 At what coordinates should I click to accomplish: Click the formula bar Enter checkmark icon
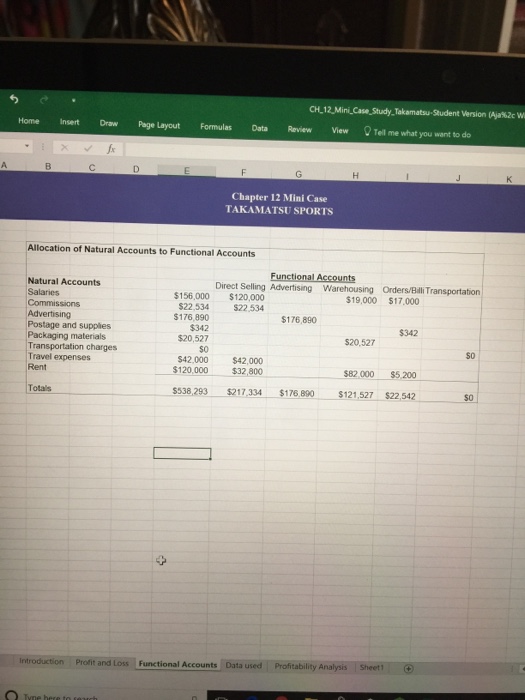(89, 148)
